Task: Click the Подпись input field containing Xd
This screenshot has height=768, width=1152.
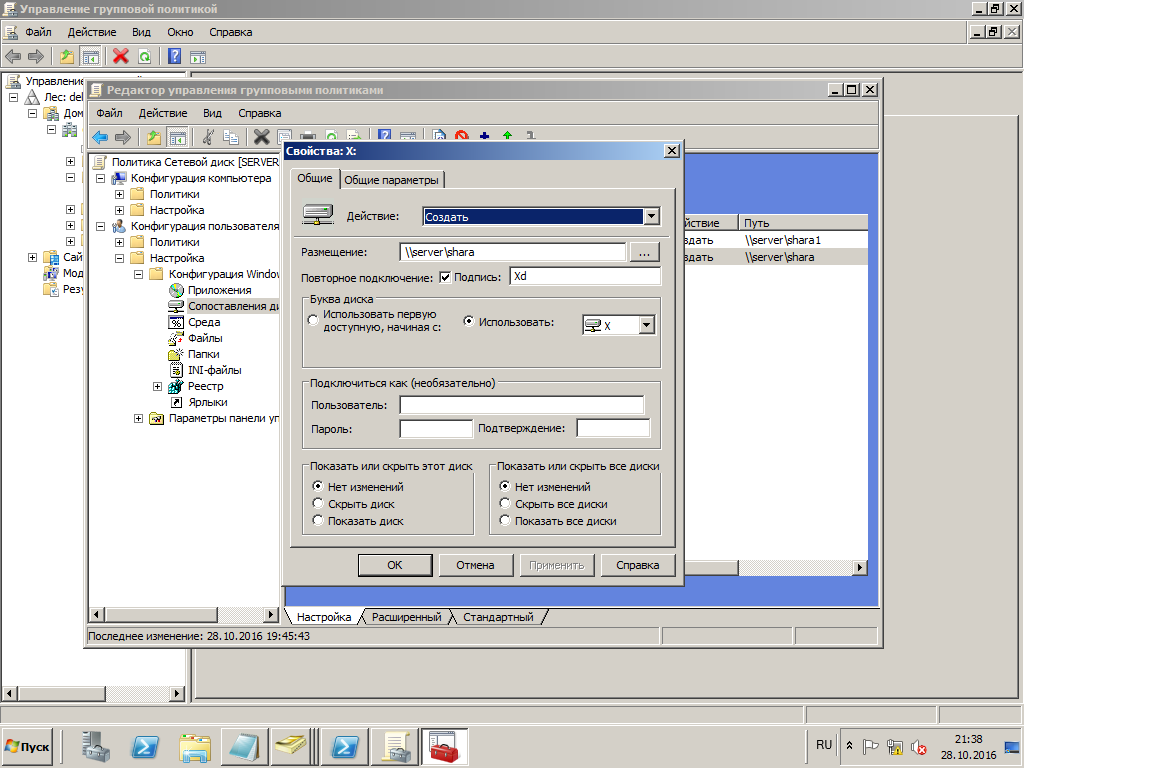Action: tap(585, 276)
